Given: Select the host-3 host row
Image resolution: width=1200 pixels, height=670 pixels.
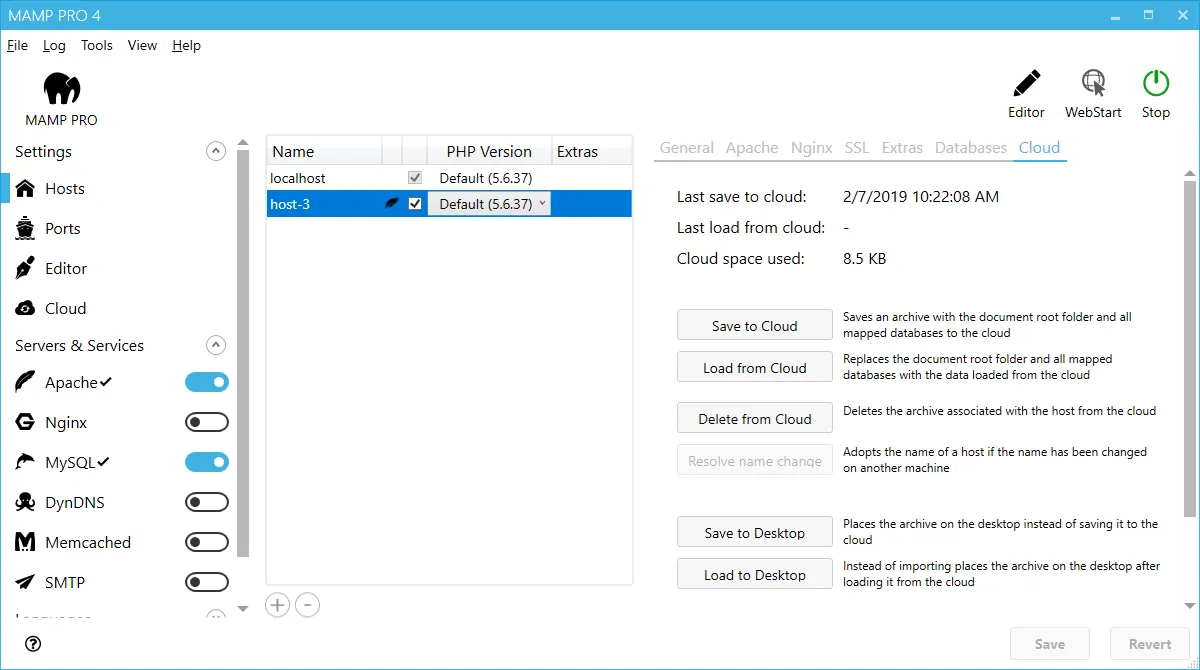Looking at the screenshot, I should click(449, 203).
